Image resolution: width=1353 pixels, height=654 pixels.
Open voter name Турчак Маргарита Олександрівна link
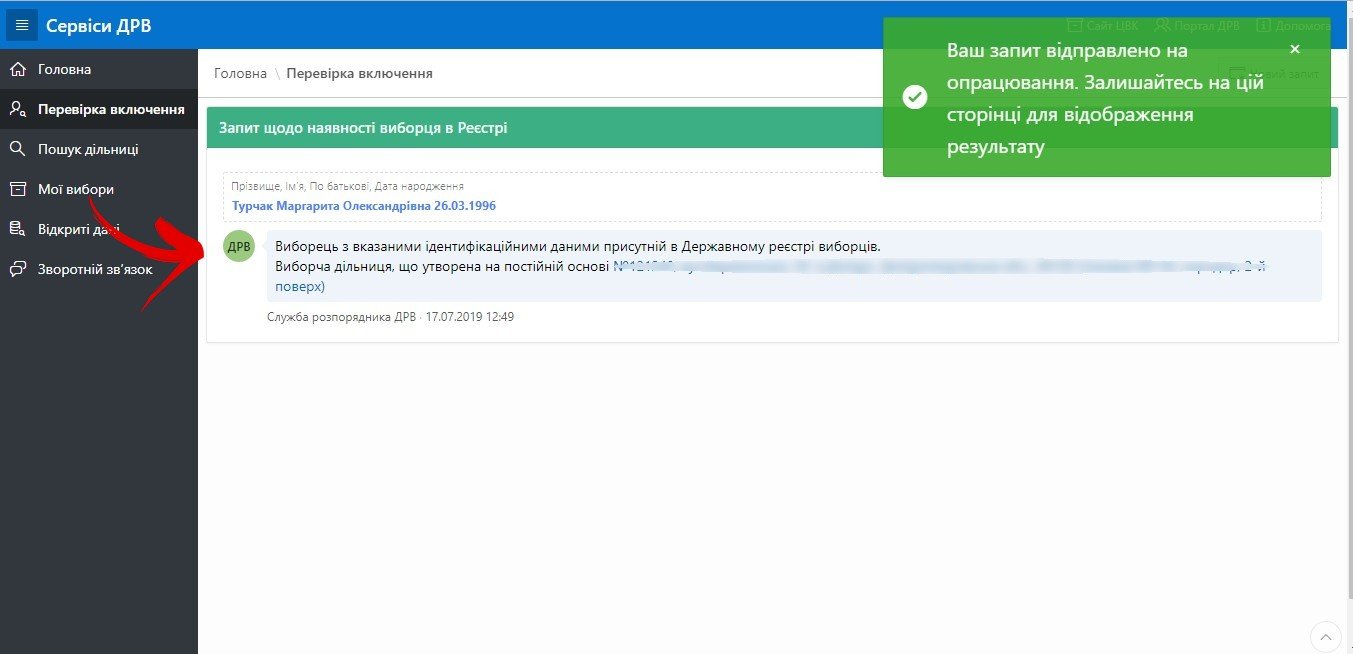(x=364, y=206)
